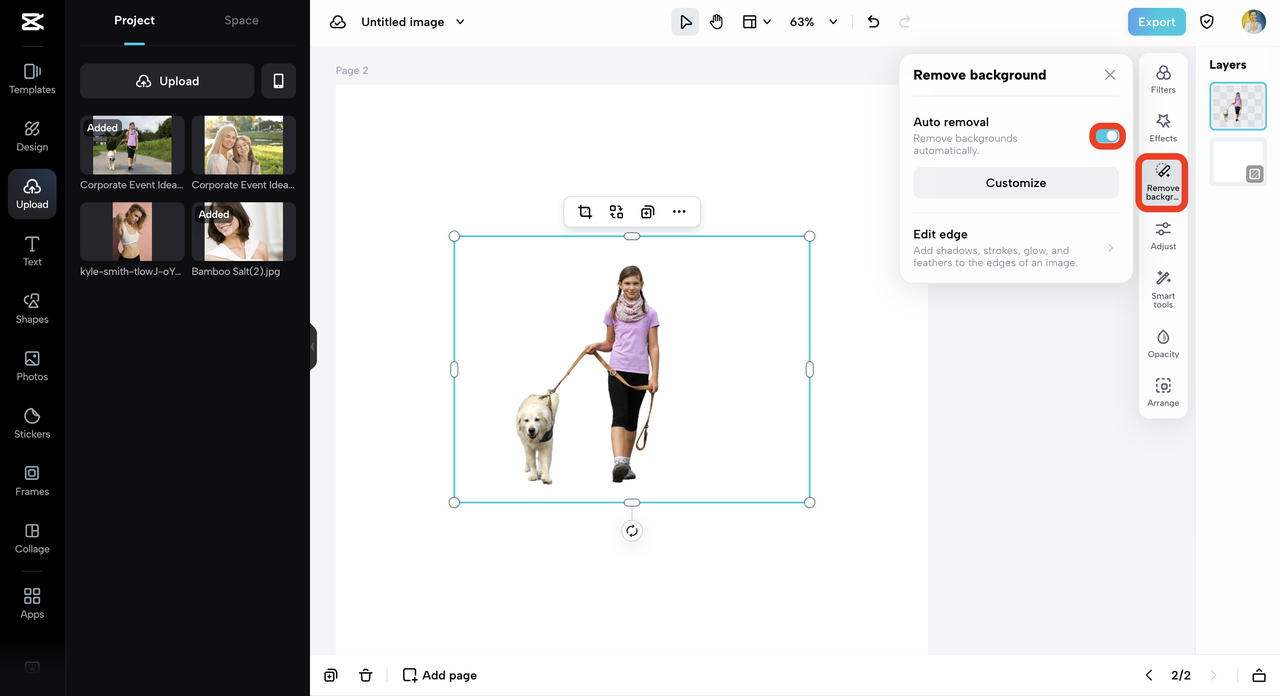Click the Customize button

point(1016,183)
